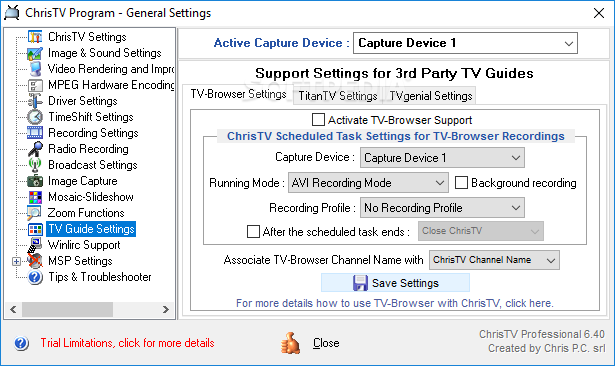Image resolution: width=615 pixels, height=366 pixels.
Task: Select TimeShift Settings tree item
Action: (91, 117)
